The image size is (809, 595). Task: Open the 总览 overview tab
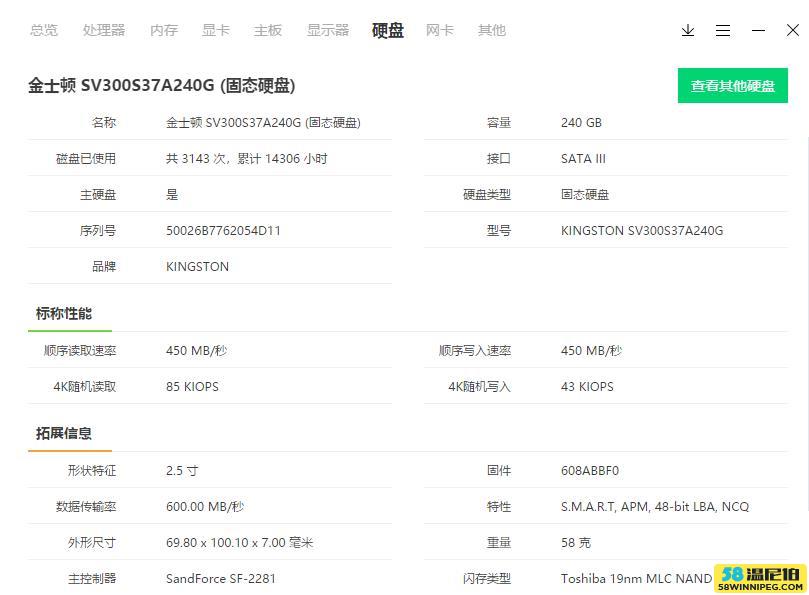[44, 30]
